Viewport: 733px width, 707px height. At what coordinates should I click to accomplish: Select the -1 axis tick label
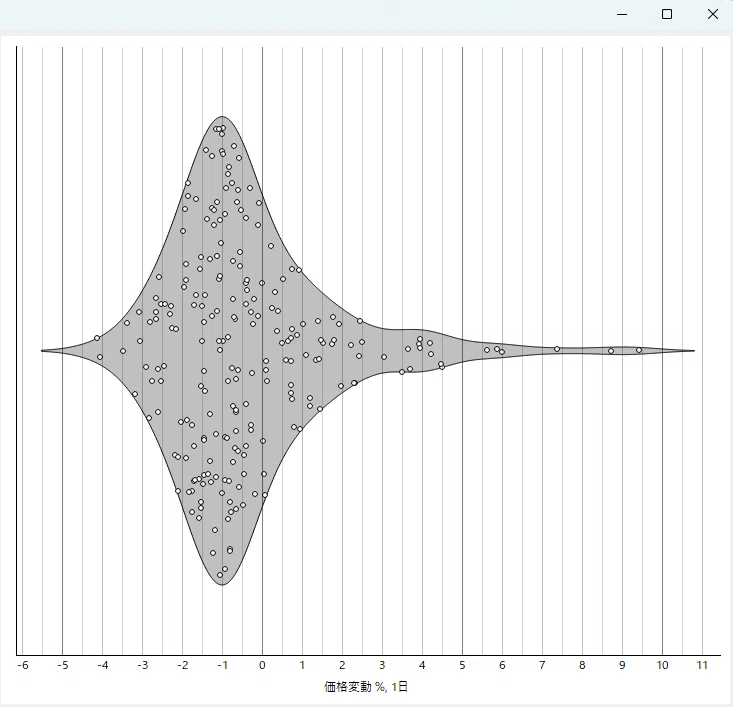tap(223, 665)
